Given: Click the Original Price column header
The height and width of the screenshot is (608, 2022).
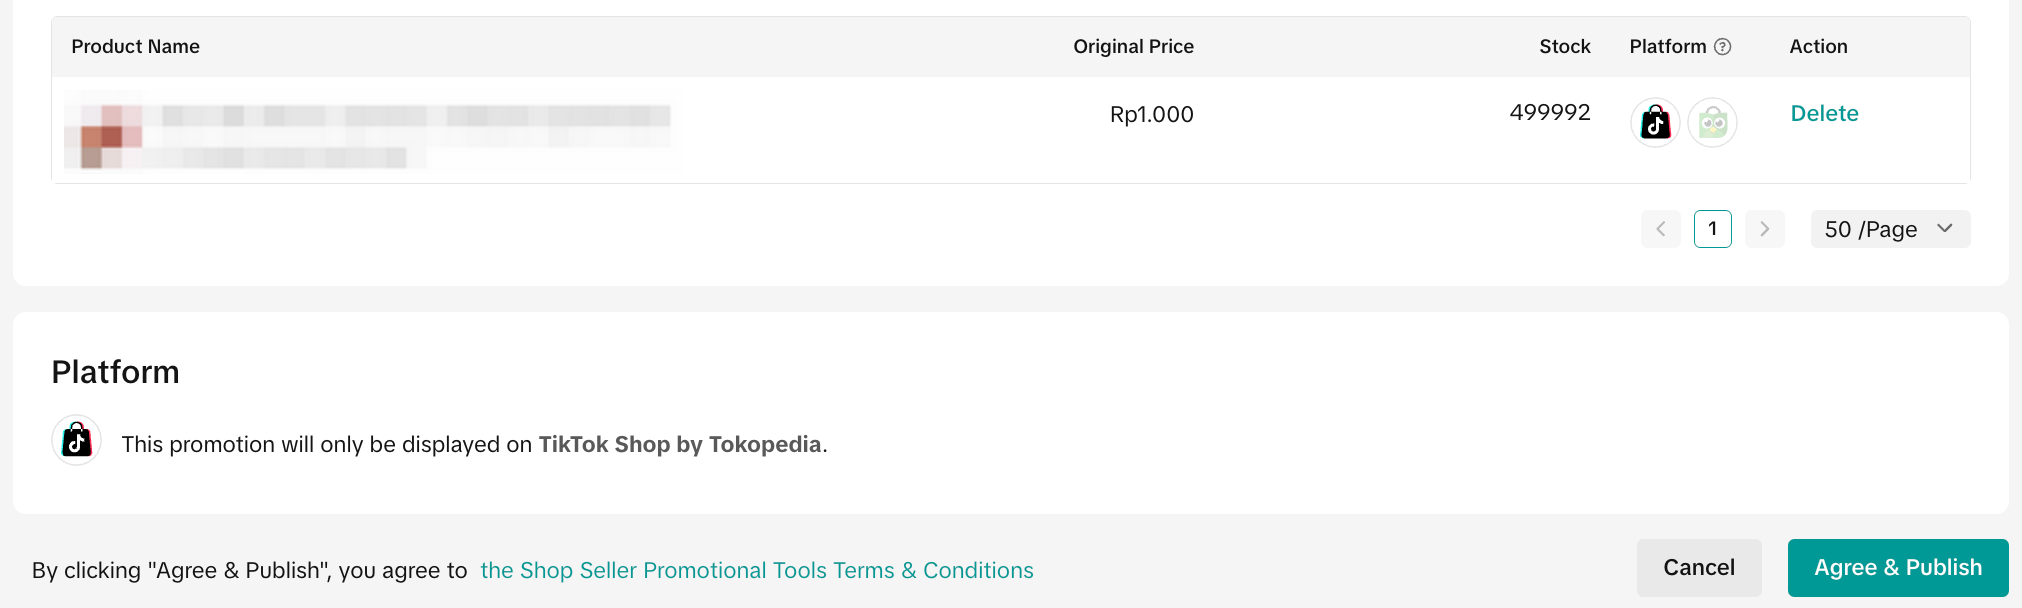Looking at the screenshot, I should (x=1133, y=47).
